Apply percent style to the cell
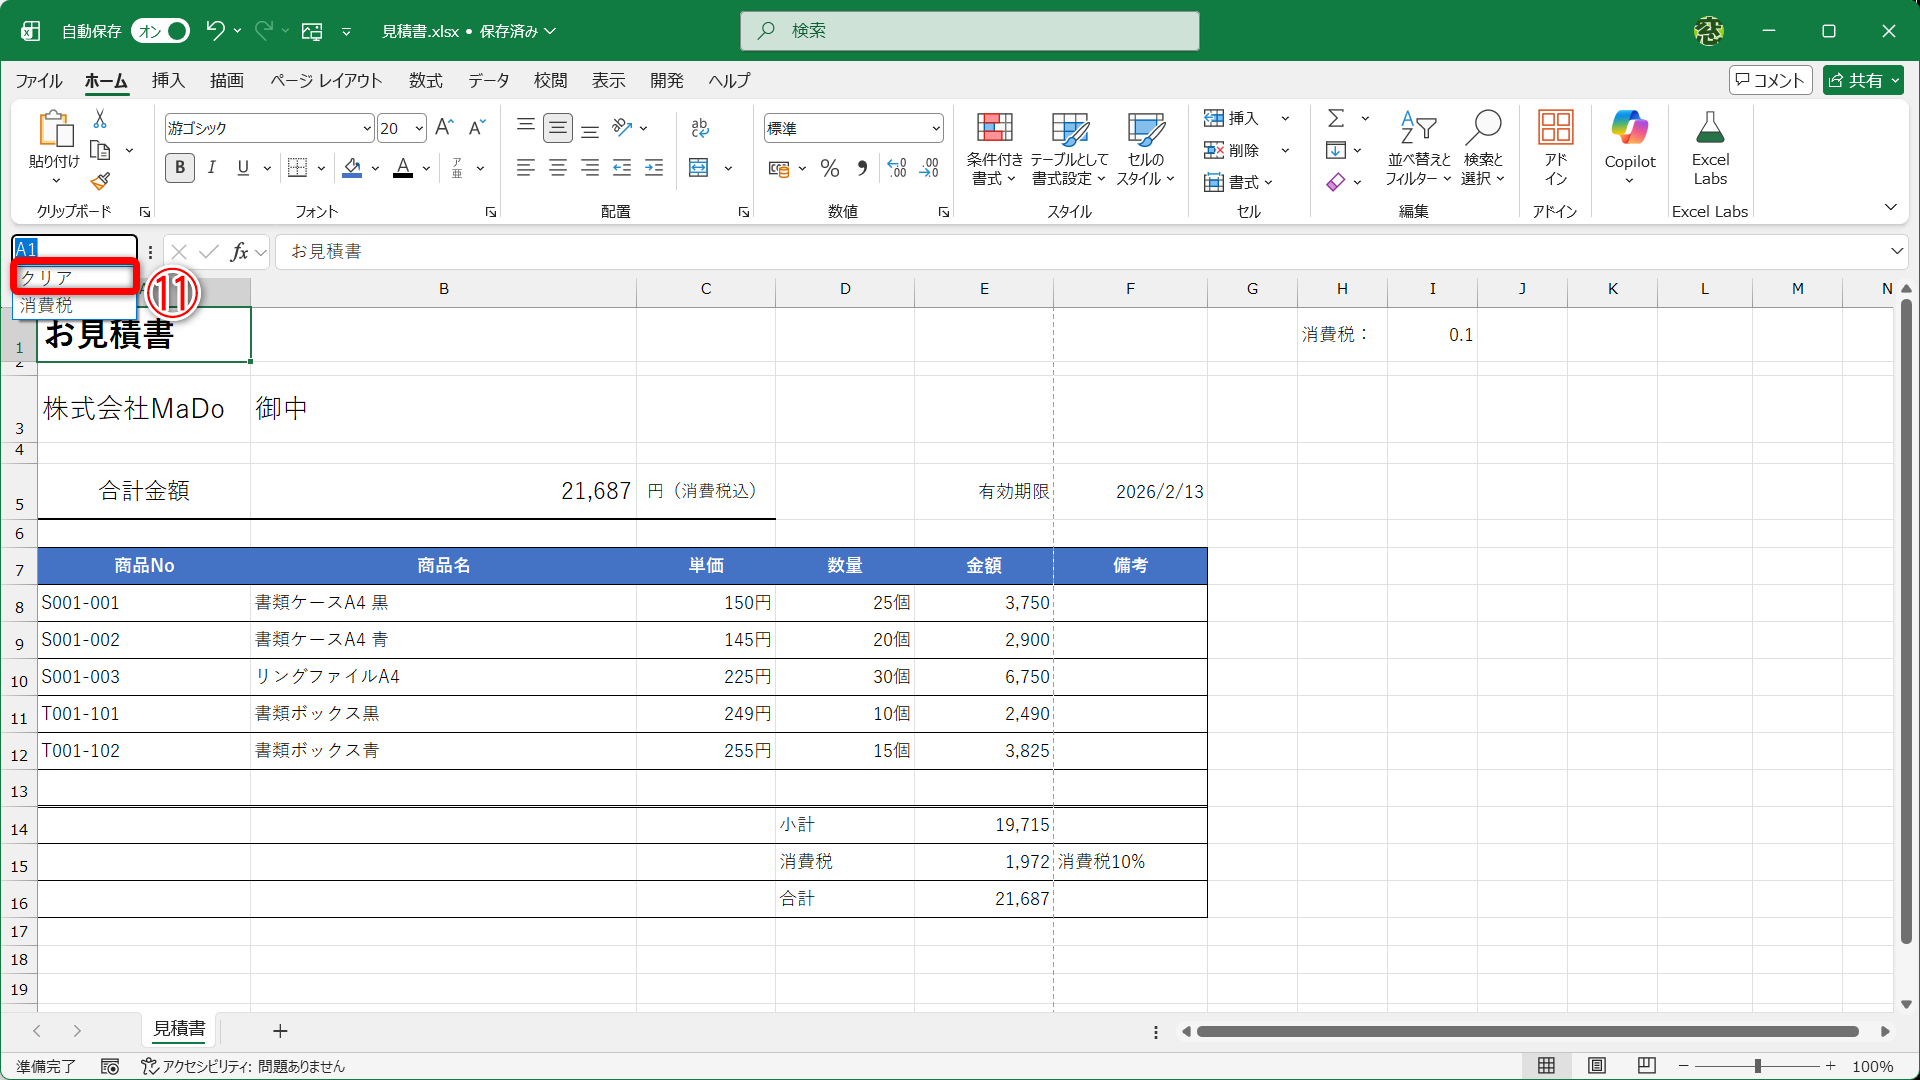The height and width of the screenshot is (1080, 1920). [829, 168]
